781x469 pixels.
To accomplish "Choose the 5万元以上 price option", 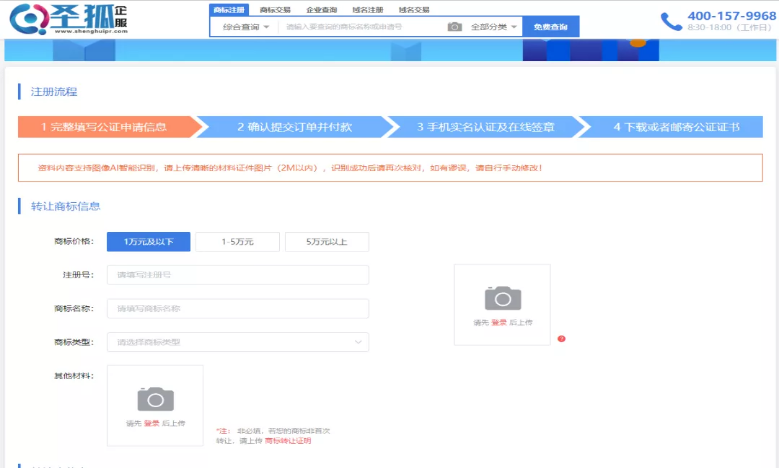I will point(327,242).
